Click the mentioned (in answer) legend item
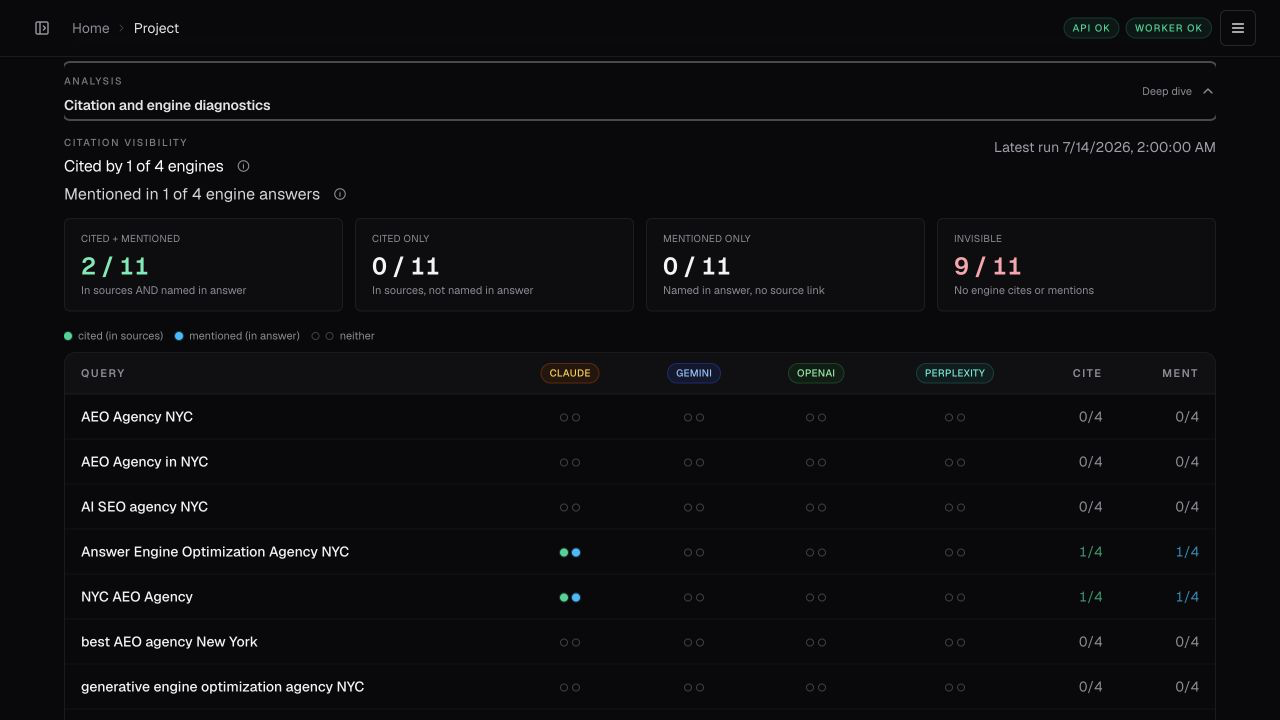Viewport: 1280px width, 720px height. [237, 336]
